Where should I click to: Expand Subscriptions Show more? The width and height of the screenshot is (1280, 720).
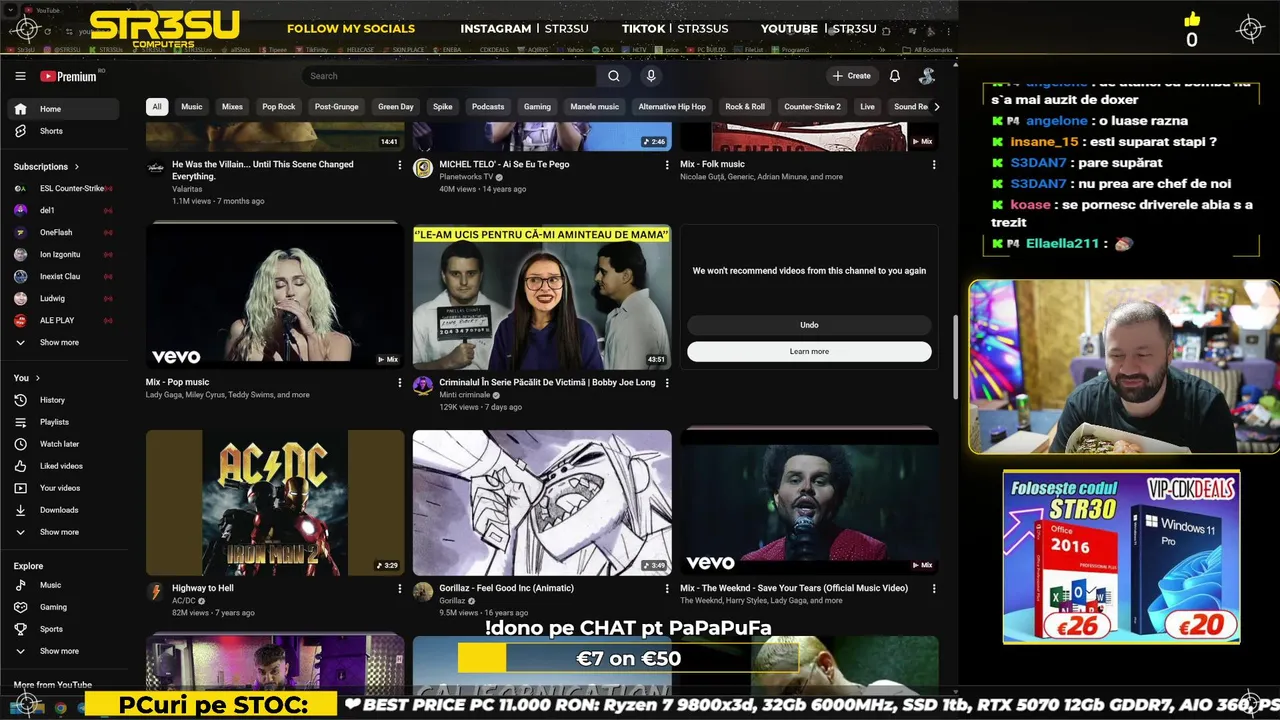tap(64, 342)
